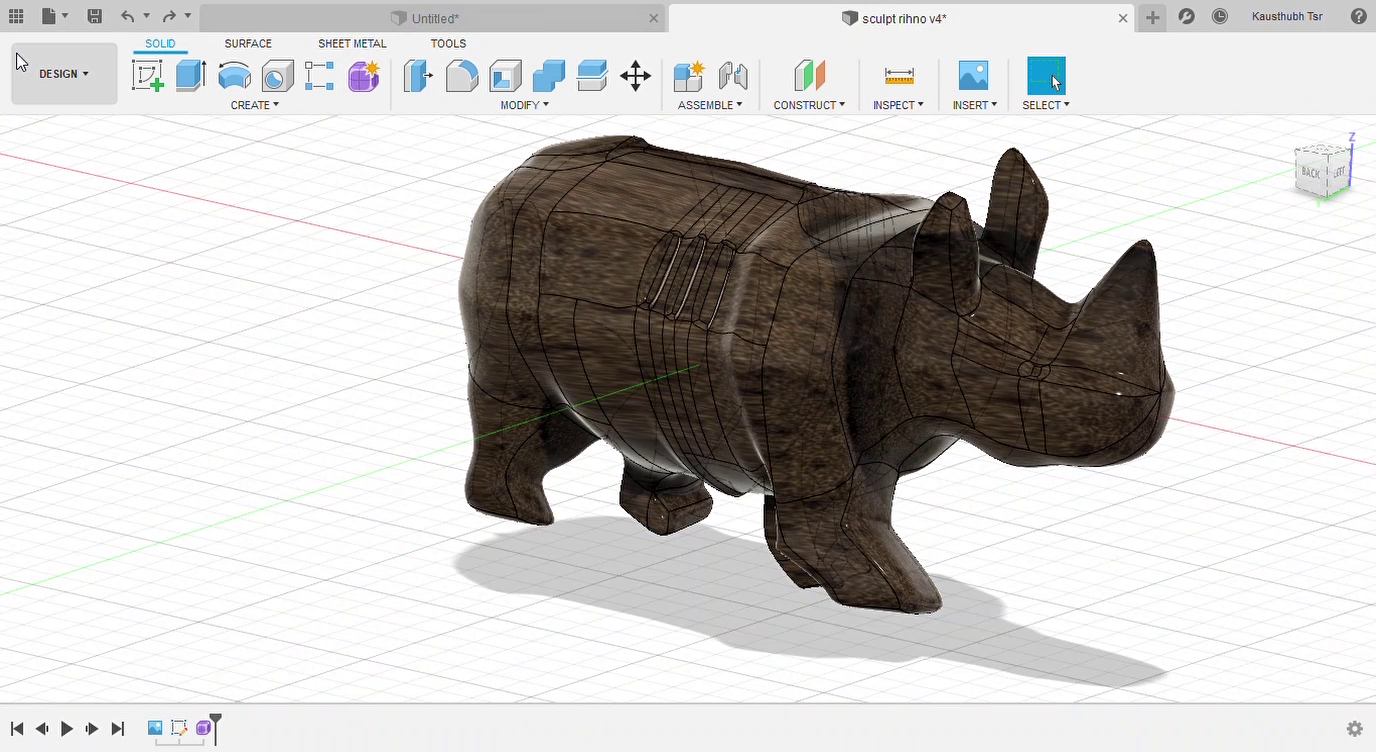Click the ViewCube in the viewport
This screenshot has width=1376, height=752.
tap(1322, 172)
